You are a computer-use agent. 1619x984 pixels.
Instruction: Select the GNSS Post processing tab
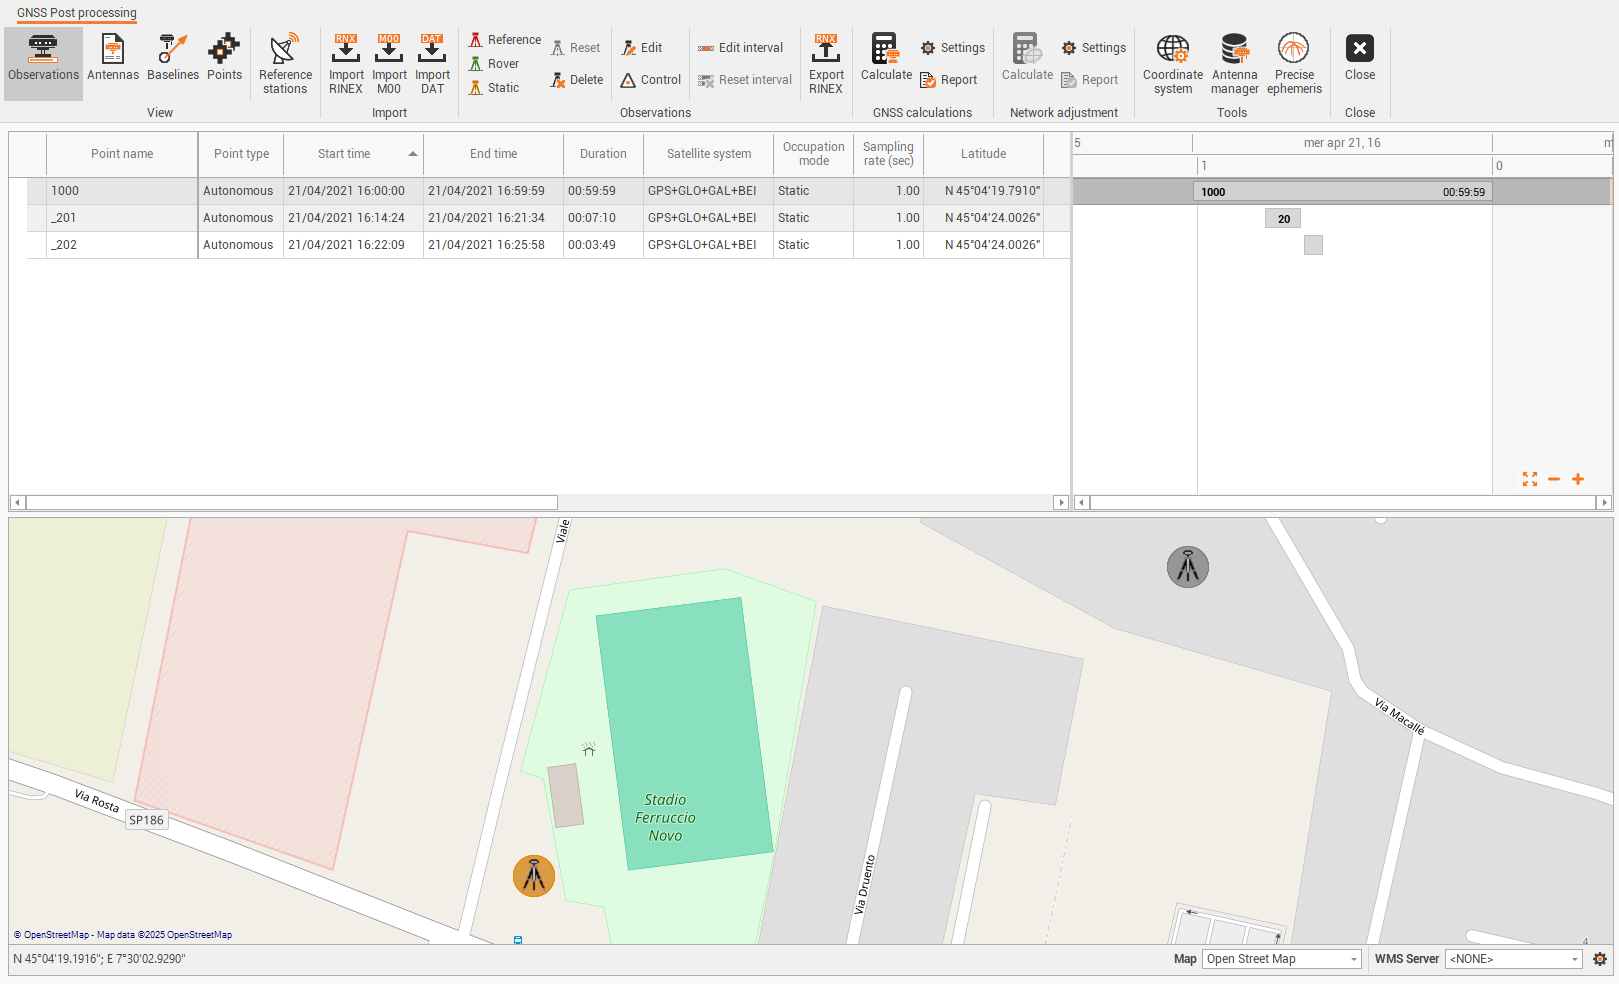77,13
